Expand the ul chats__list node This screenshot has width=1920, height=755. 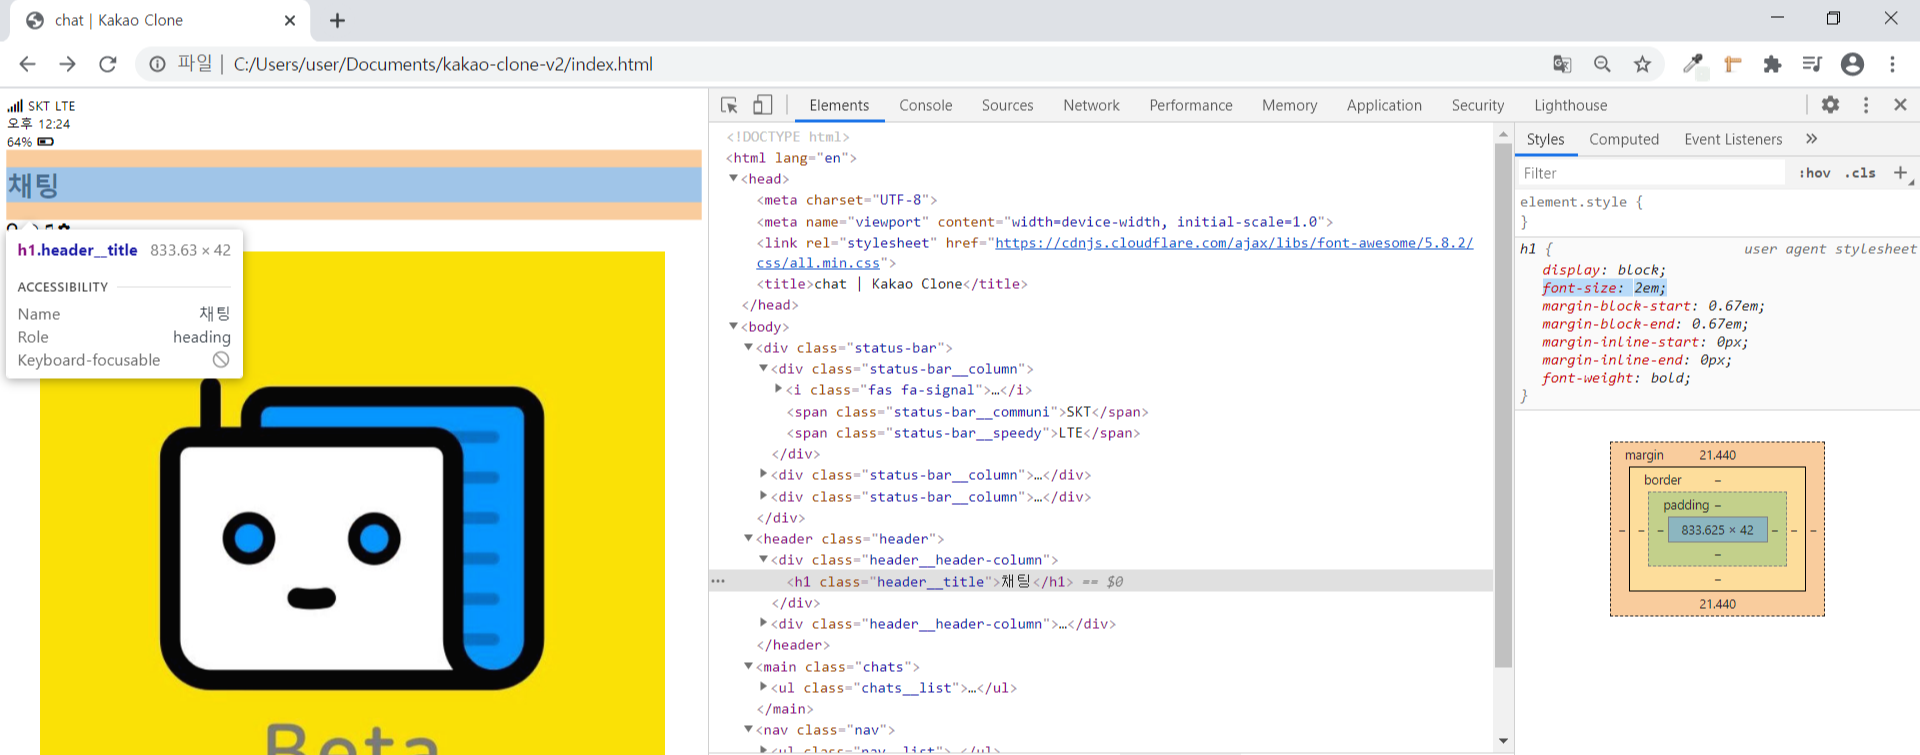coord(763,686)
